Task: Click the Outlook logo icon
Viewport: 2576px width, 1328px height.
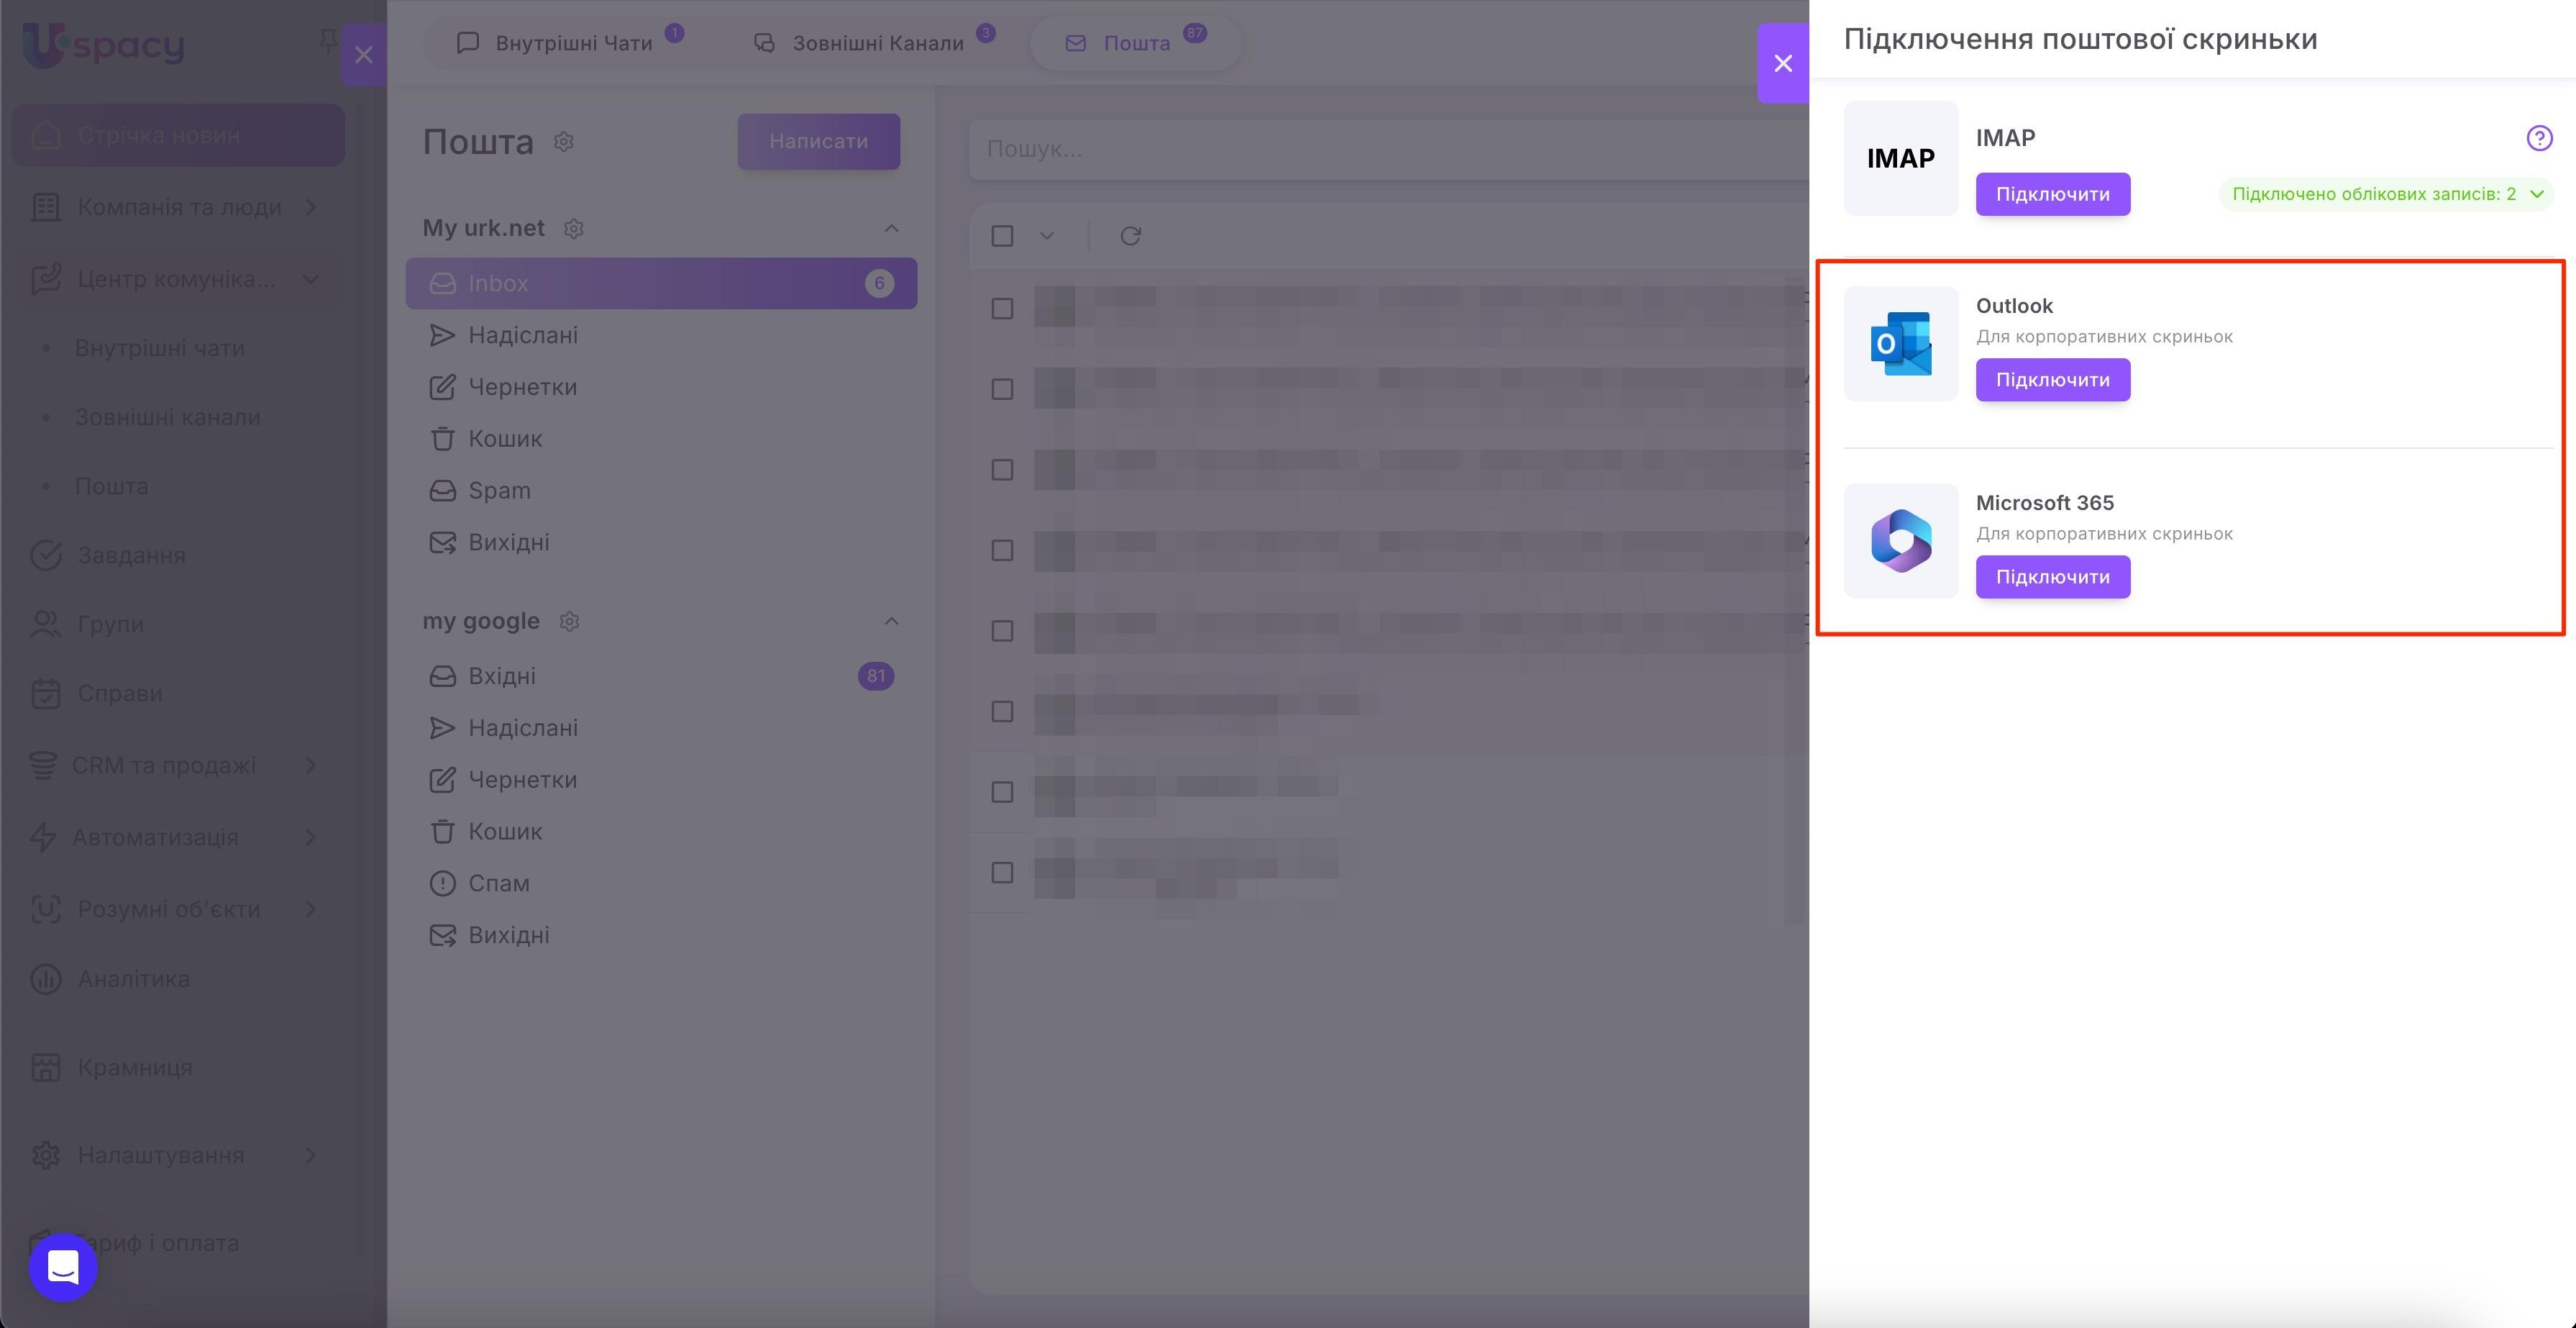Action: pyautogui.click(x=1900, y=344)
